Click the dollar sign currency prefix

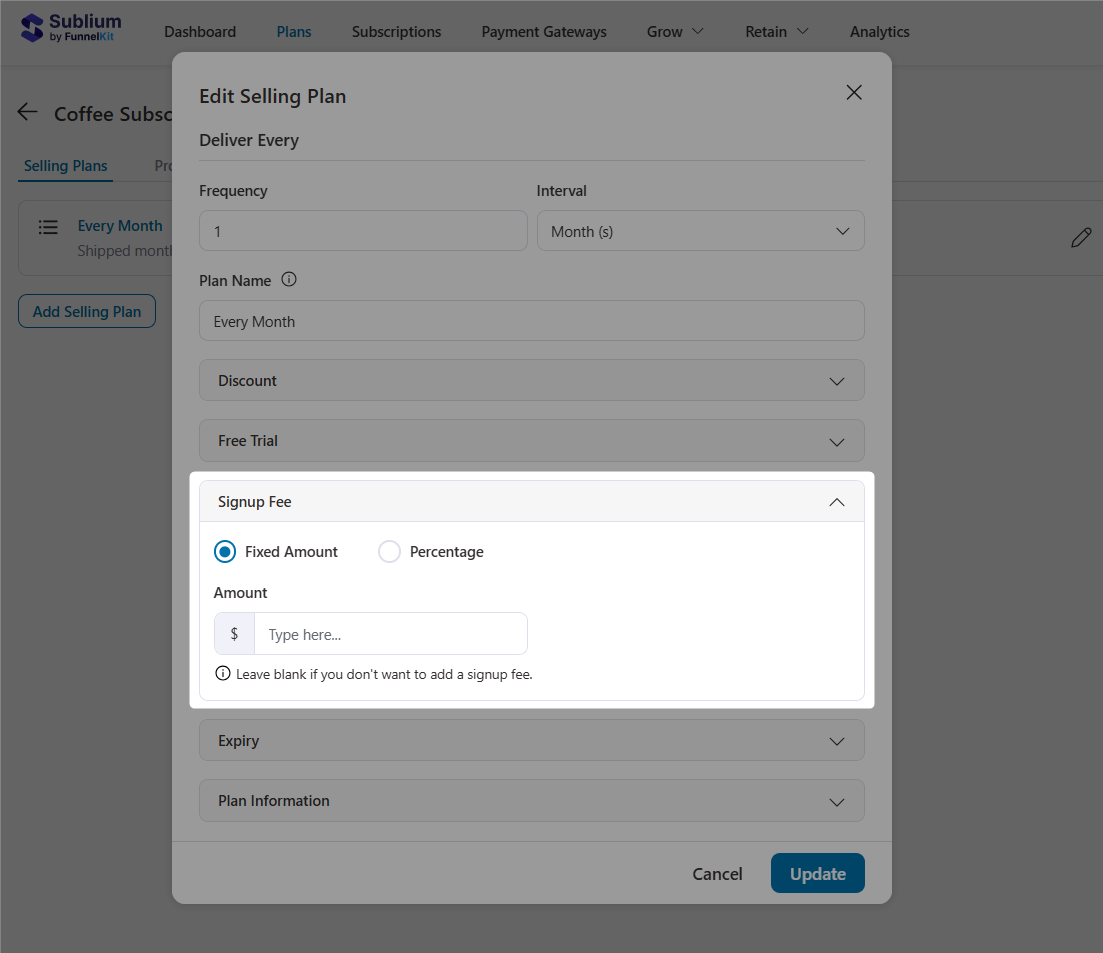pos(233,633)
